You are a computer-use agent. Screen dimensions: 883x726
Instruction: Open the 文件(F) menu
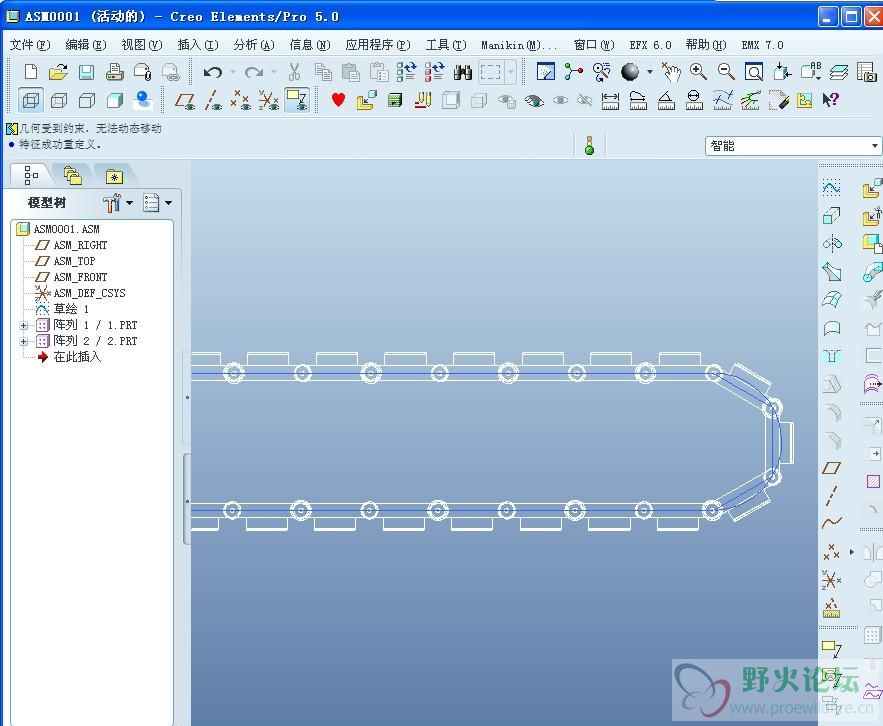pos(30,45)
